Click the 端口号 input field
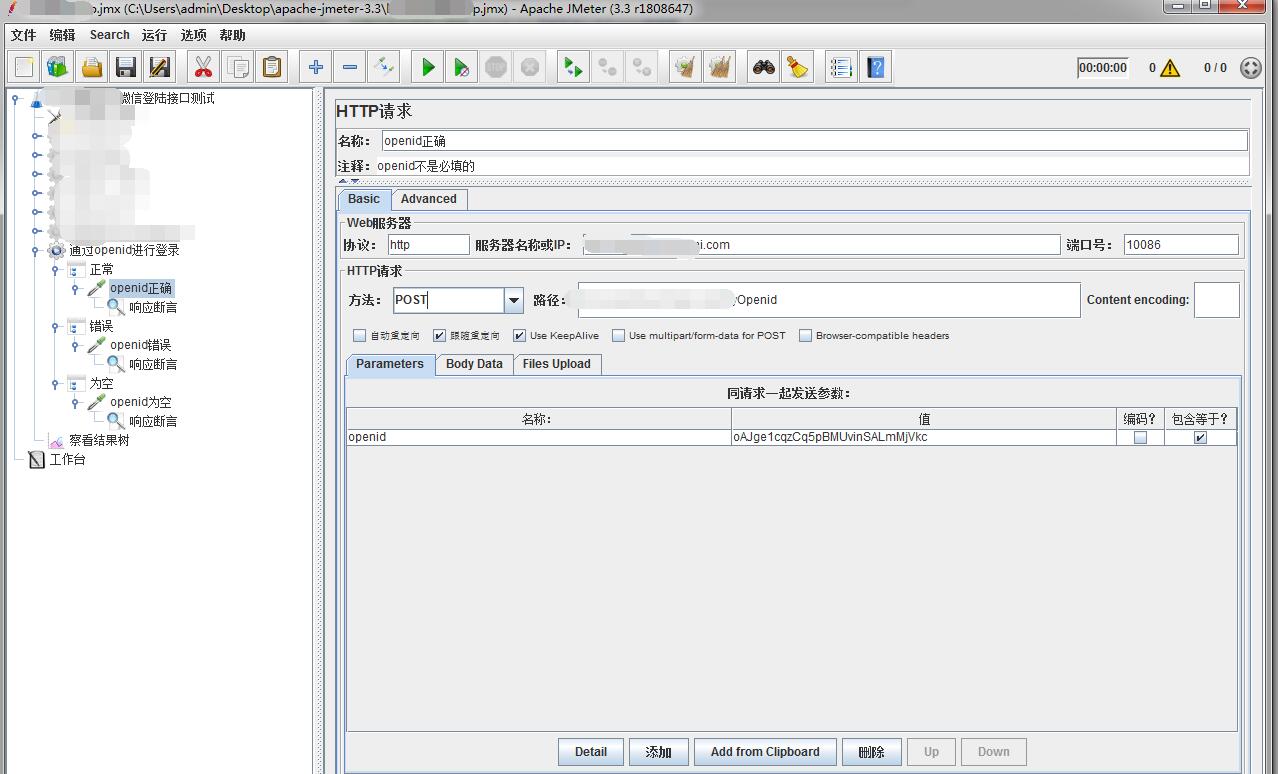The height and width of the screenshot is (774, 1278). coord(1181,245)
